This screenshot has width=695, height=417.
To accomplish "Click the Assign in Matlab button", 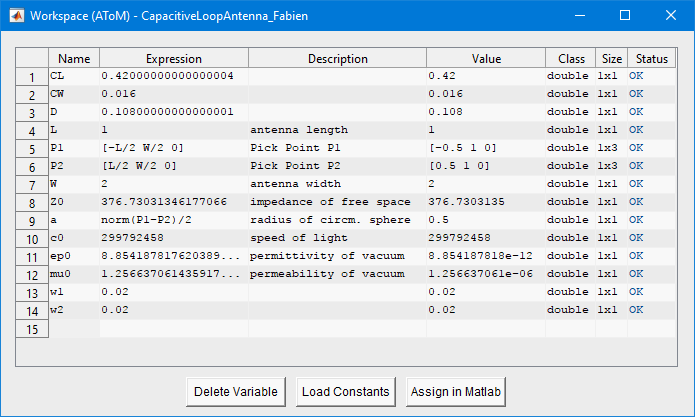I will [x=456, y=392].
